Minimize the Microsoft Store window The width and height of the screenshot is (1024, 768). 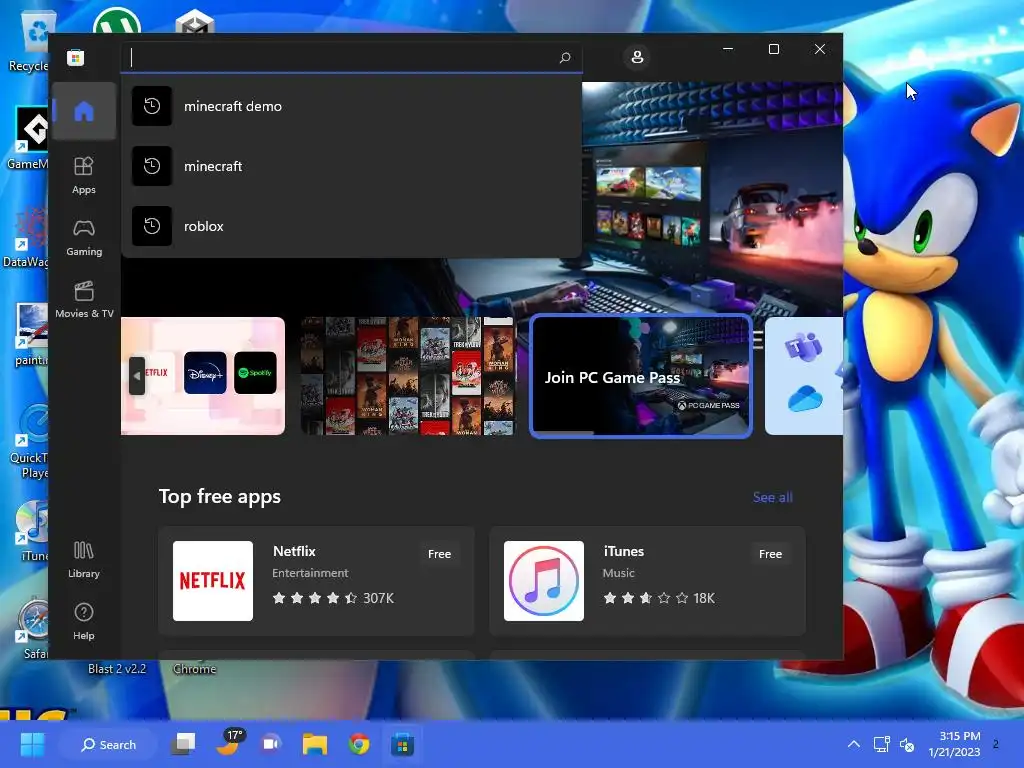click(x=728, y=49)
